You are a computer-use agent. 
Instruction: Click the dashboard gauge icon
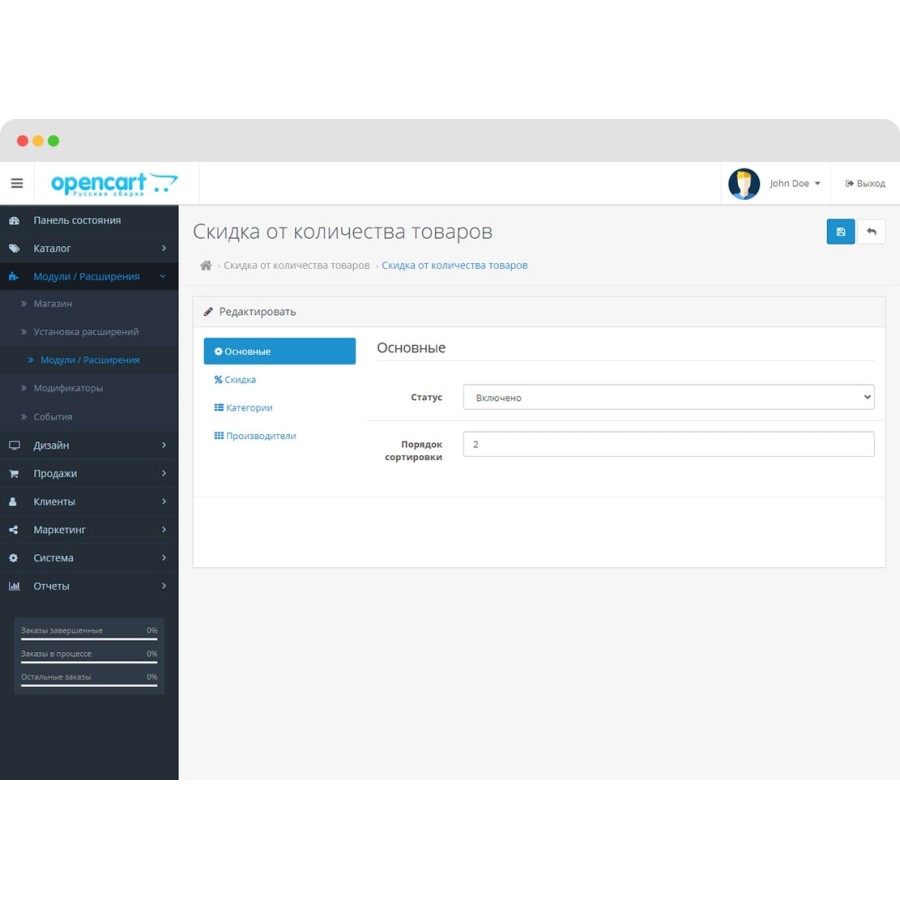(14, 220)
